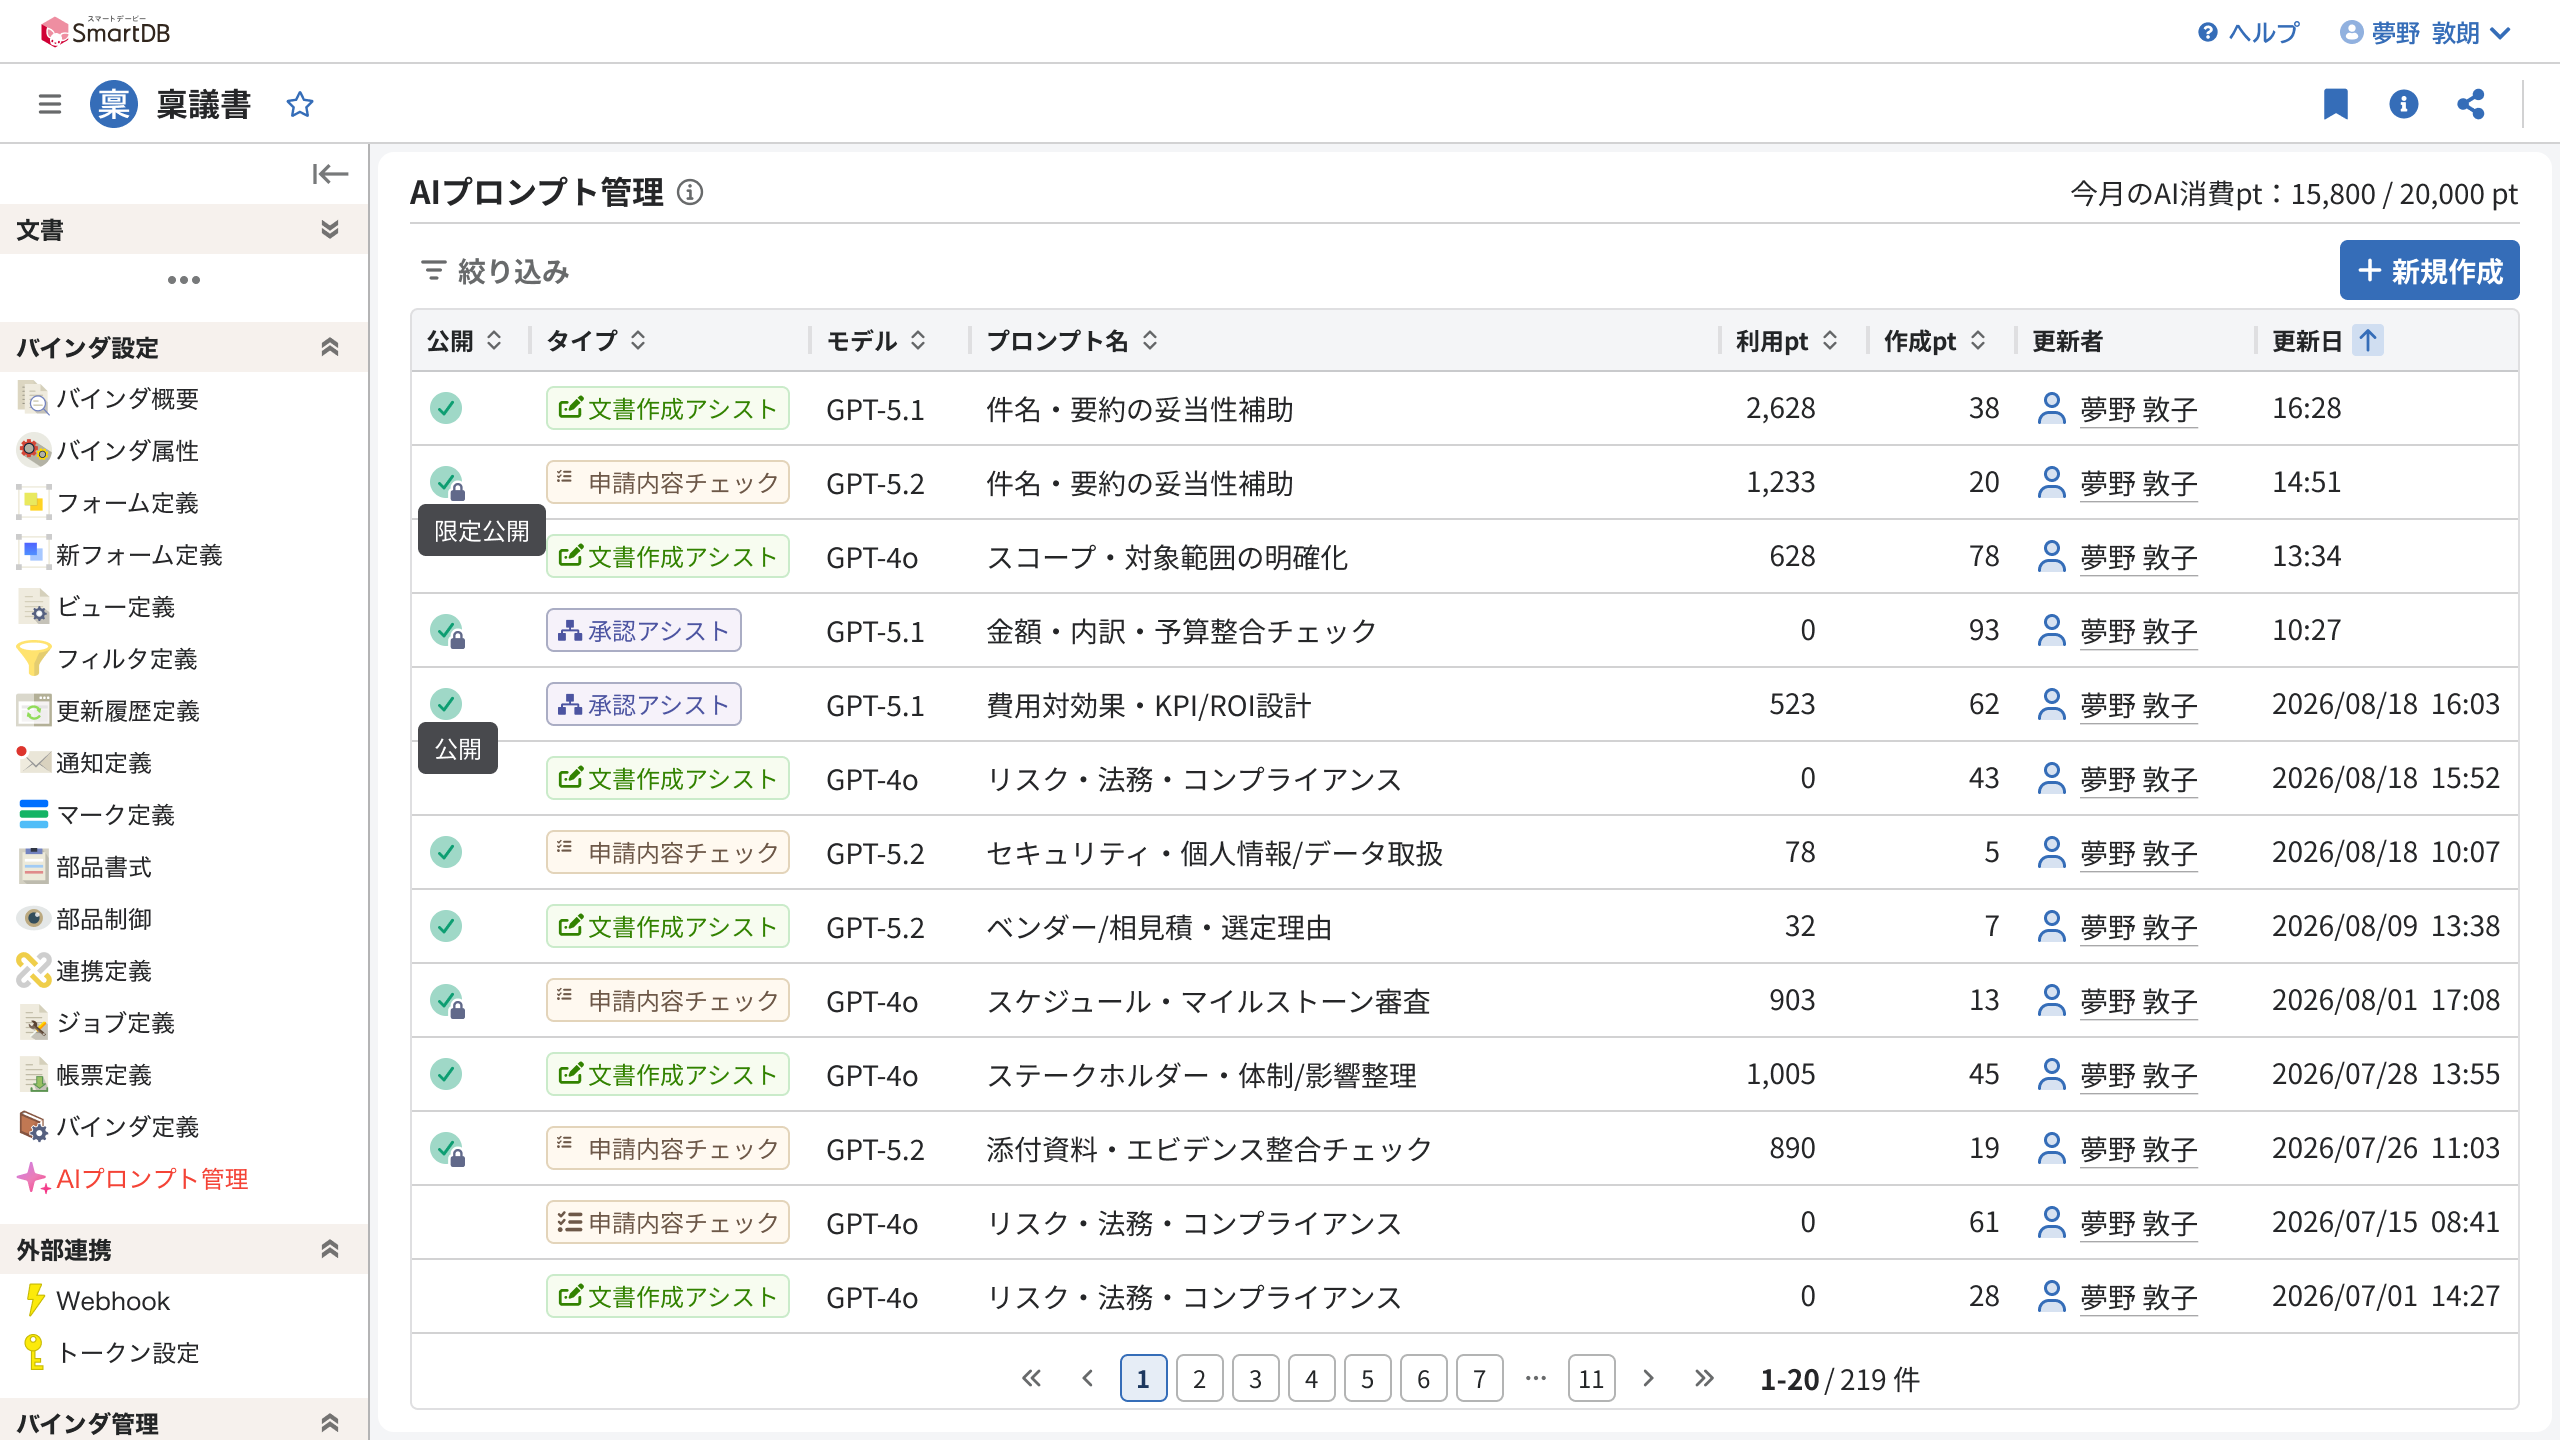The height and width of the screenshot is (1440, 2560).
Task: Click the Webhook lightning icon
Action: tap(34, 1300)
